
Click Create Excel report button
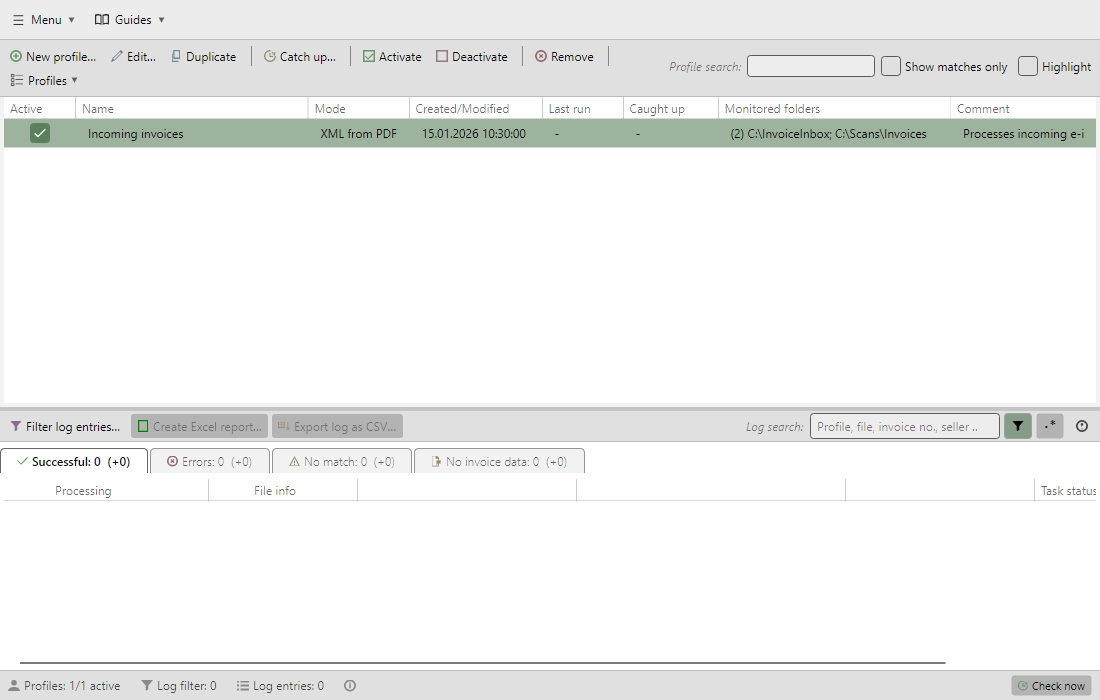pyautogui.click(x=199, y=426)
